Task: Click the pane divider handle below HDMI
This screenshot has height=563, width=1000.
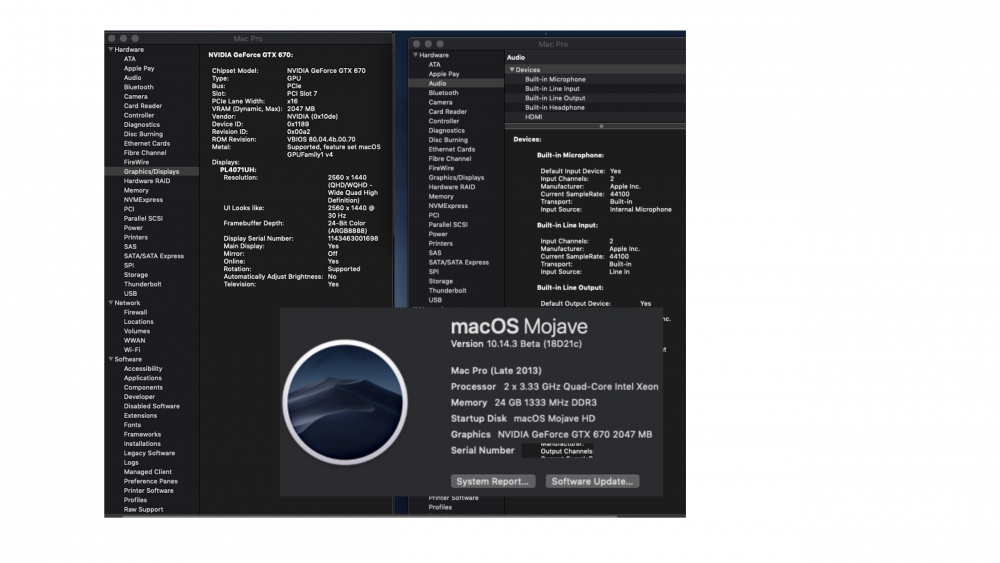Action: [600, 126]
